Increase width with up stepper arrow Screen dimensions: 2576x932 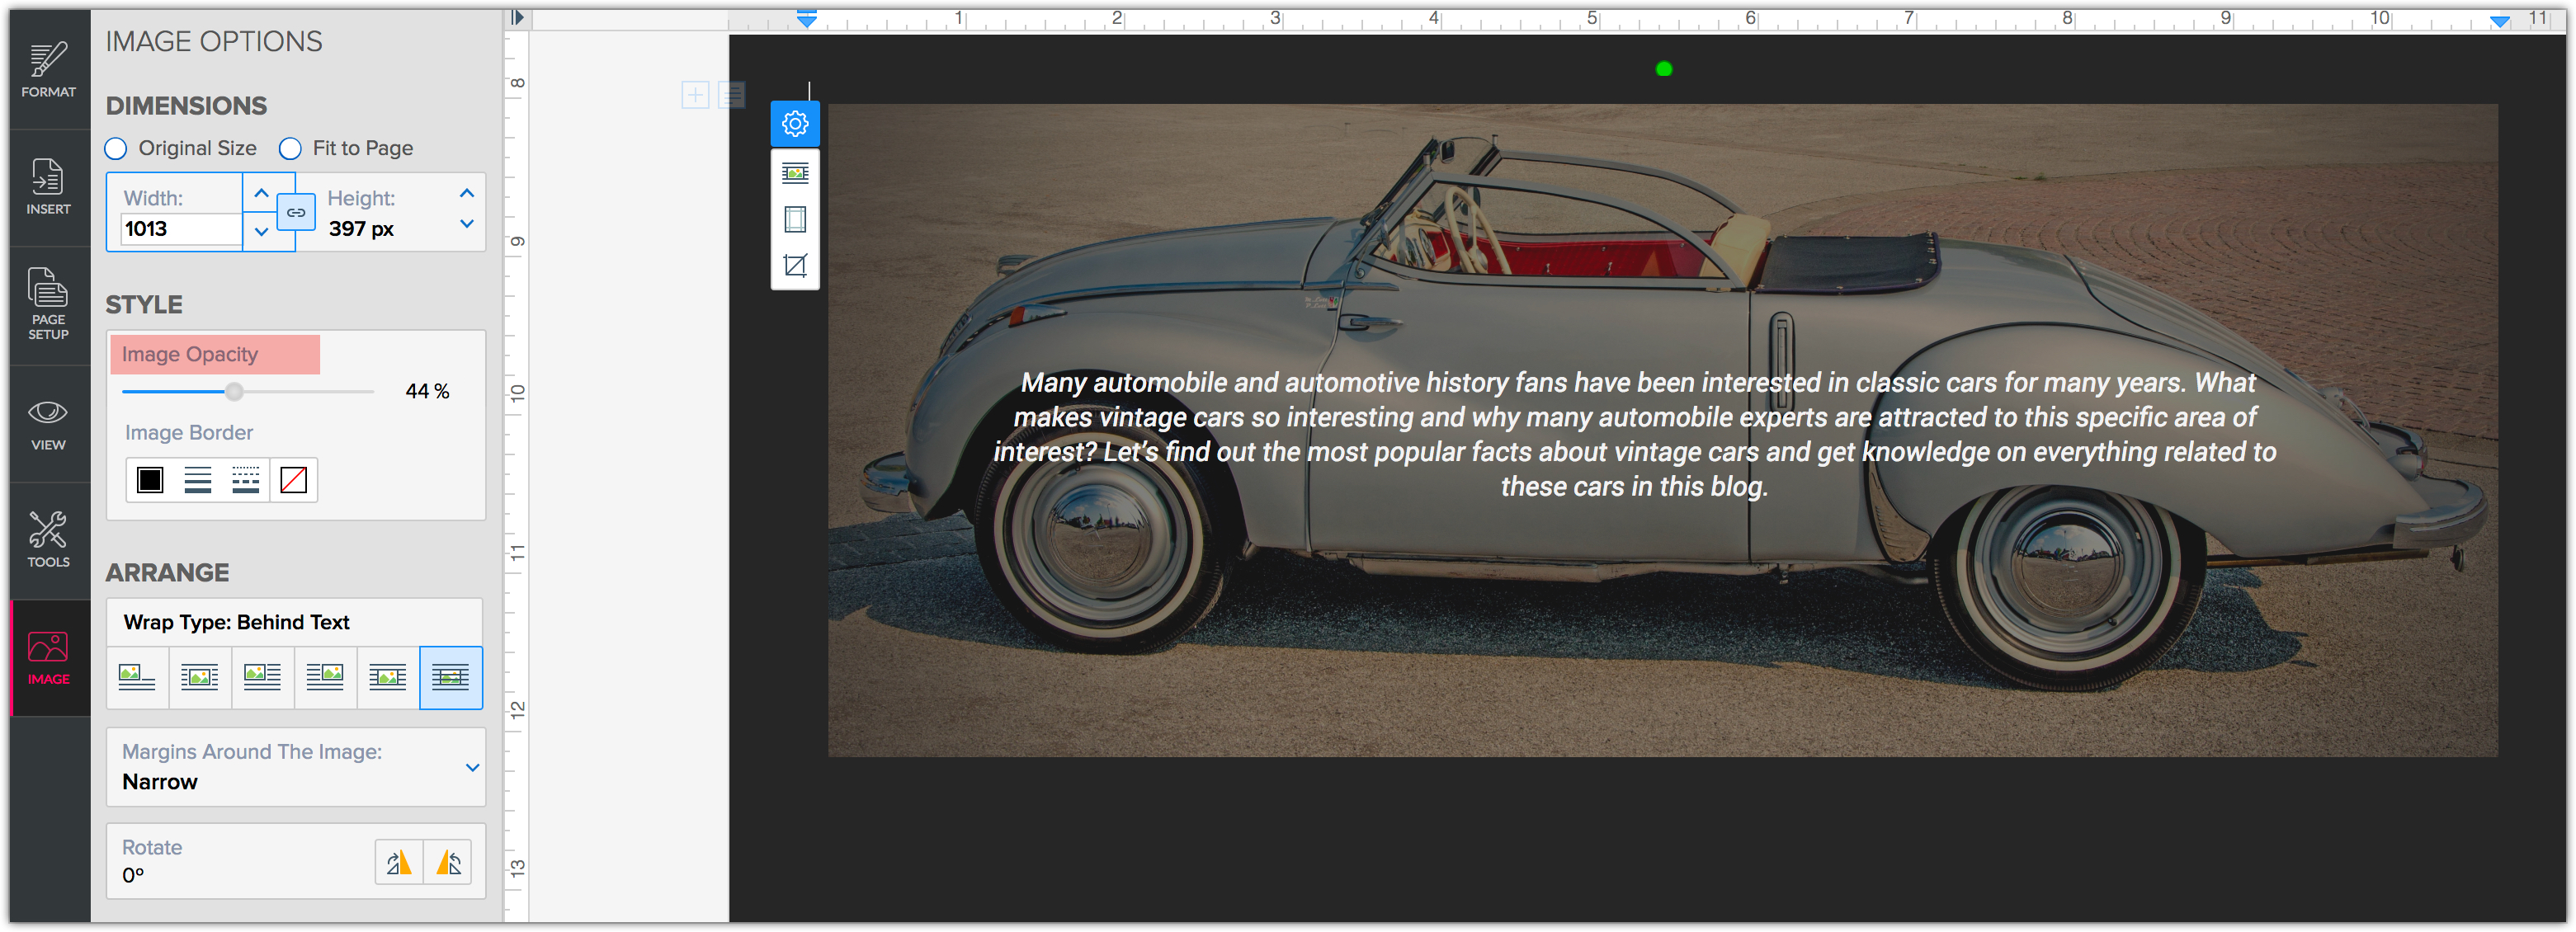coord(261,193)
